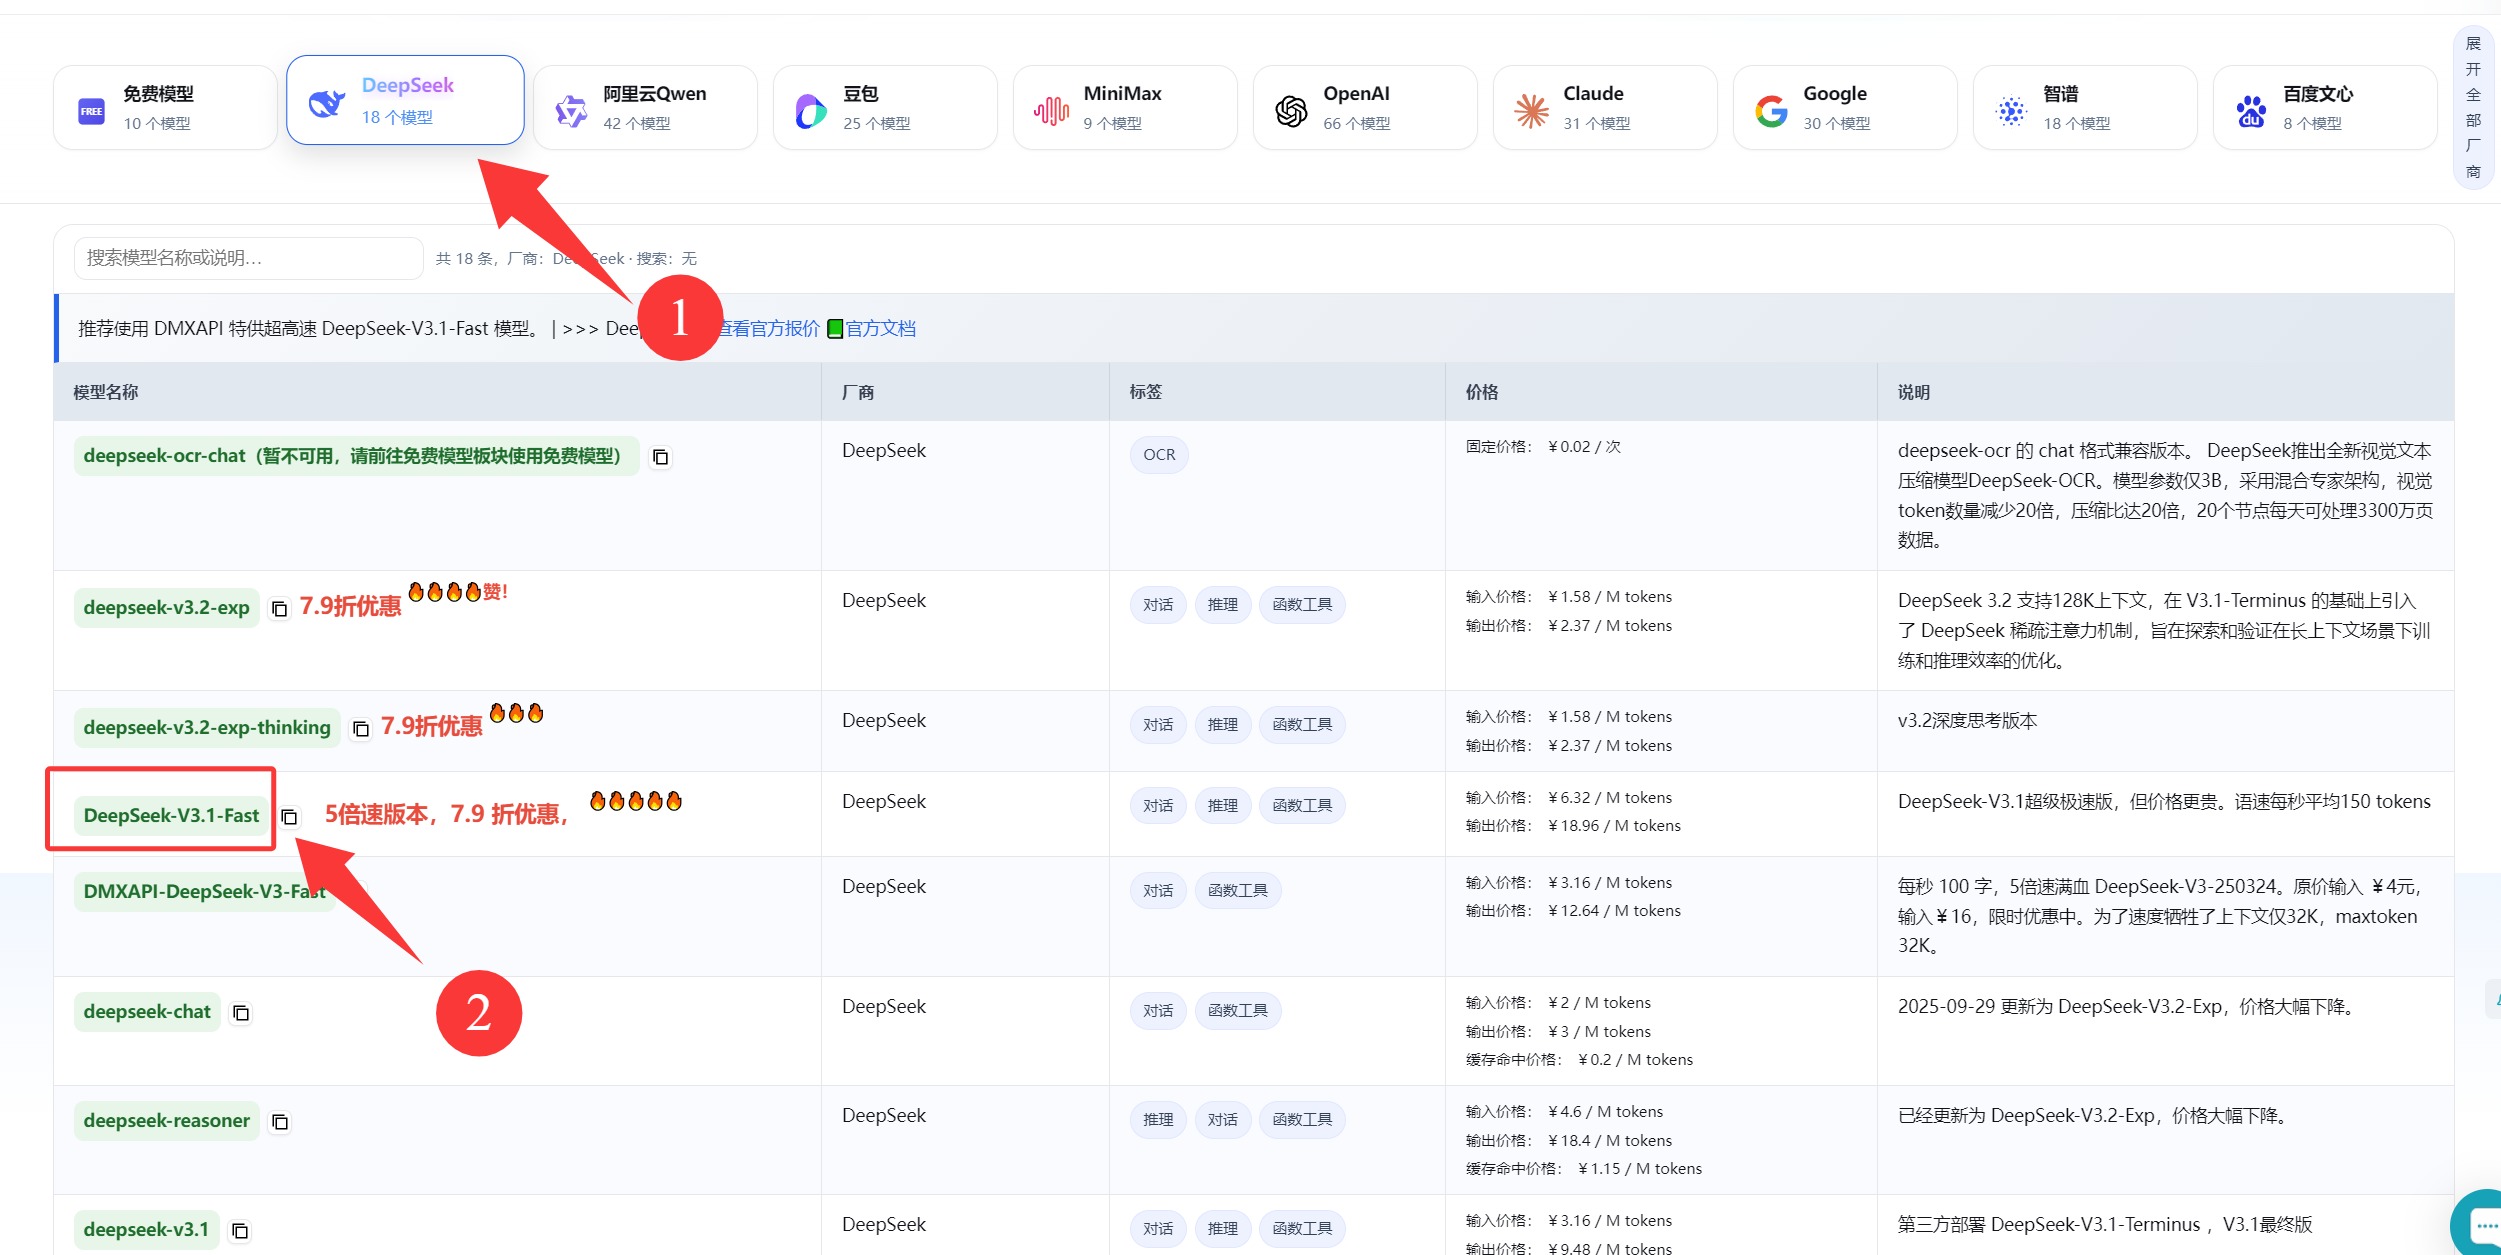
Task: Click input price ¥6.32 / M tokens
Action: click(x=1610, y=798)
